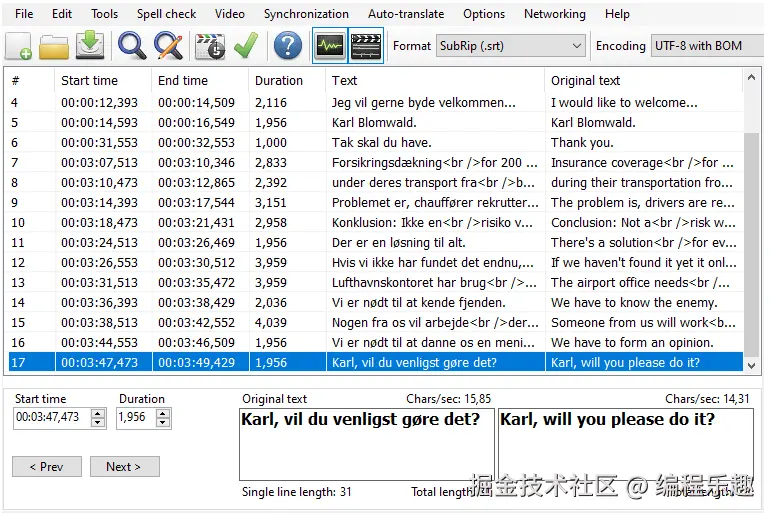Click the Text column header
Image resolution: width=771 pixels, height=516 pixels.
pos(435,81)
